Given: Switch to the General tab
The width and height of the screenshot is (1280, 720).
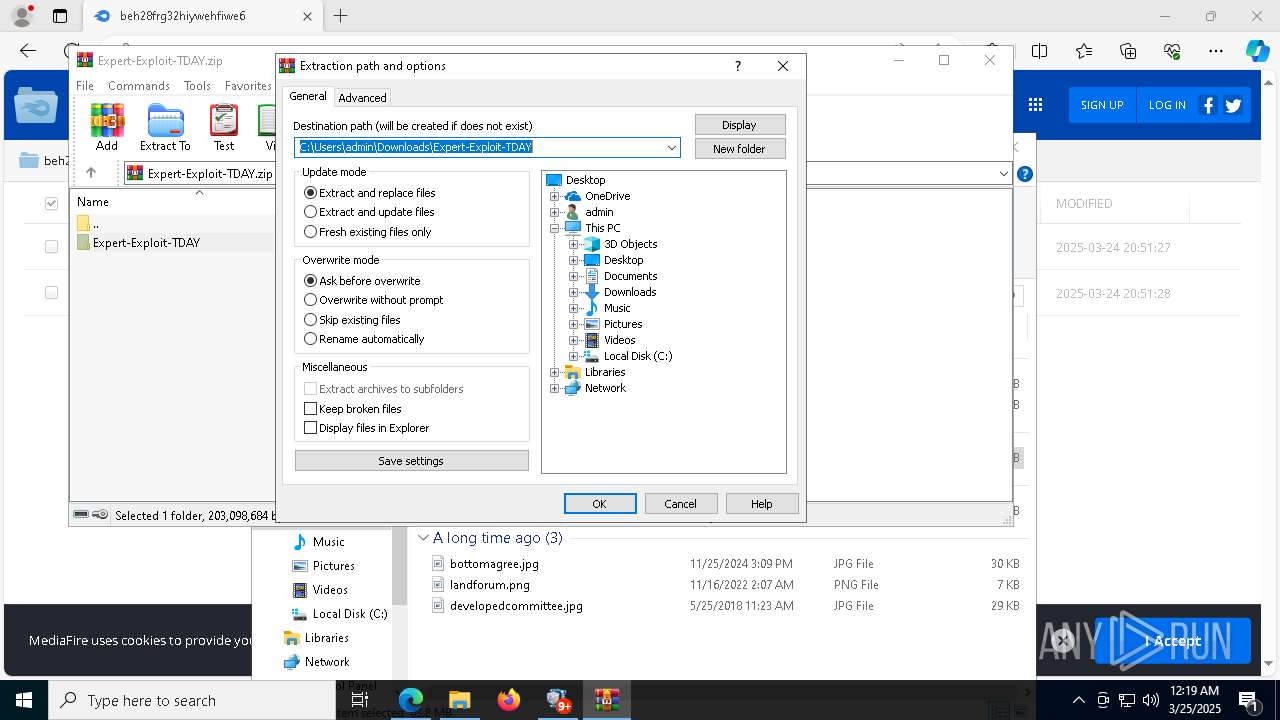Looking at the screenshot, I should coord(308,96).
